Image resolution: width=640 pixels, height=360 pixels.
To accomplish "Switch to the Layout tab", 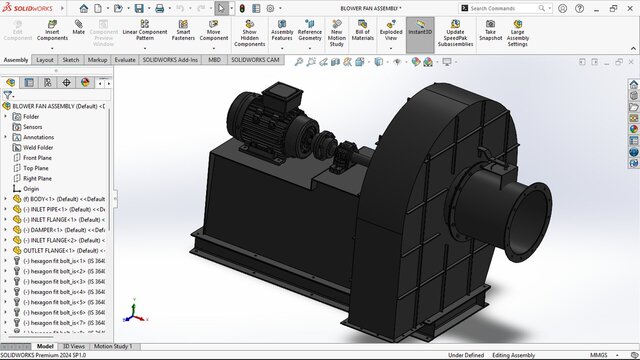I will point(44,60).
